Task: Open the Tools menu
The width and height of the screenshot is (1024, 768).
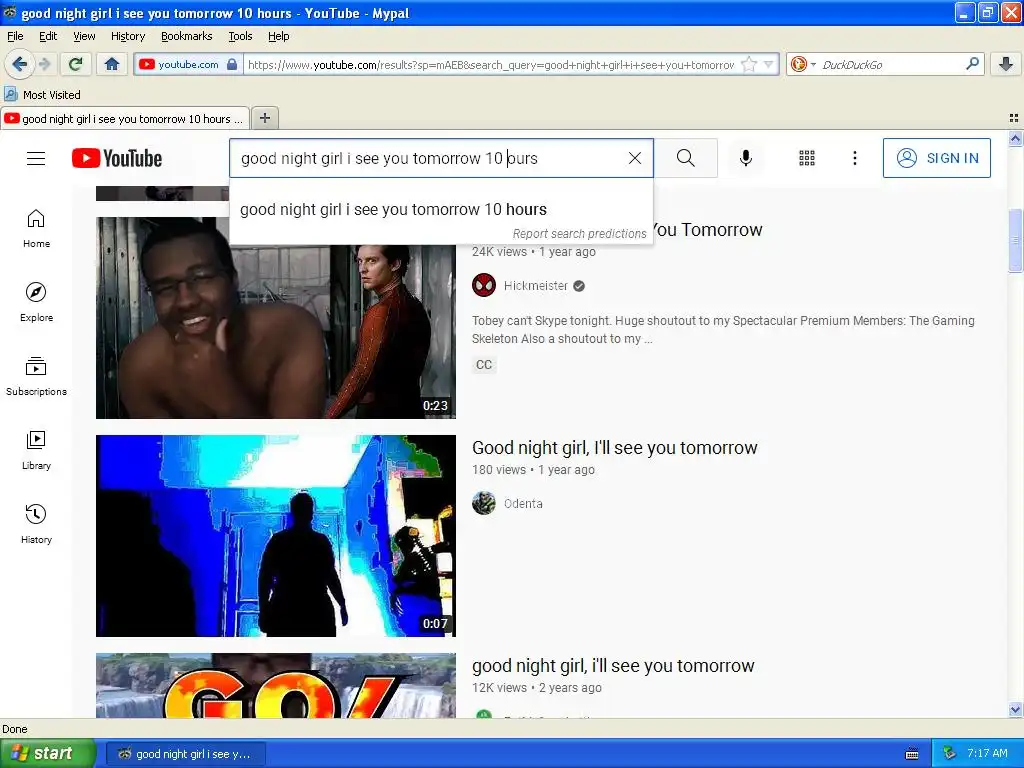Action: point(240,36)
